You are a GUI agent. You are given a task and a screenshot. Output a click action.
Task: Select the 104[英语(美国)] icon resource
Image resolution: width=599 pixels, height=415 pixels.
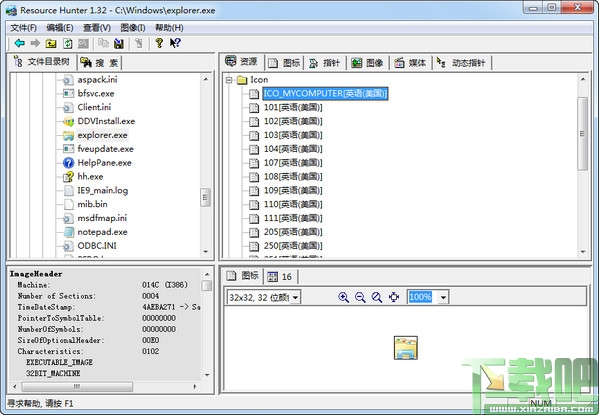click(293, 149)
